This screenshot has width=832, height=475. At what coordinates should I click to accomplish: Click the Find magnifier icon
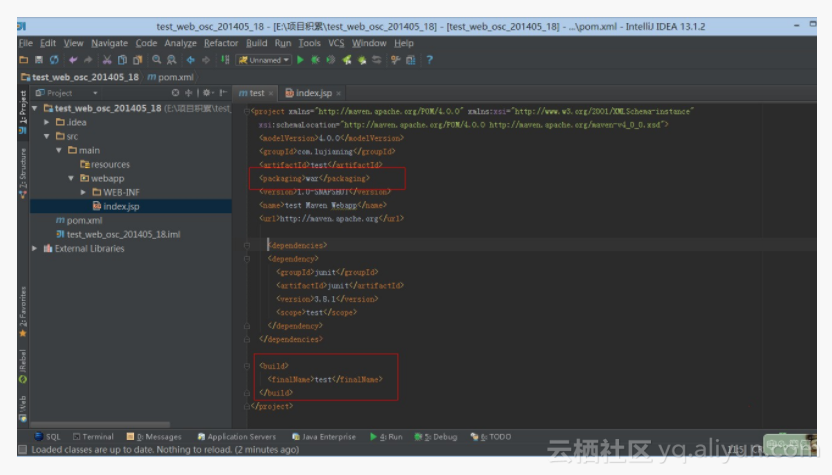coord(157,60)
